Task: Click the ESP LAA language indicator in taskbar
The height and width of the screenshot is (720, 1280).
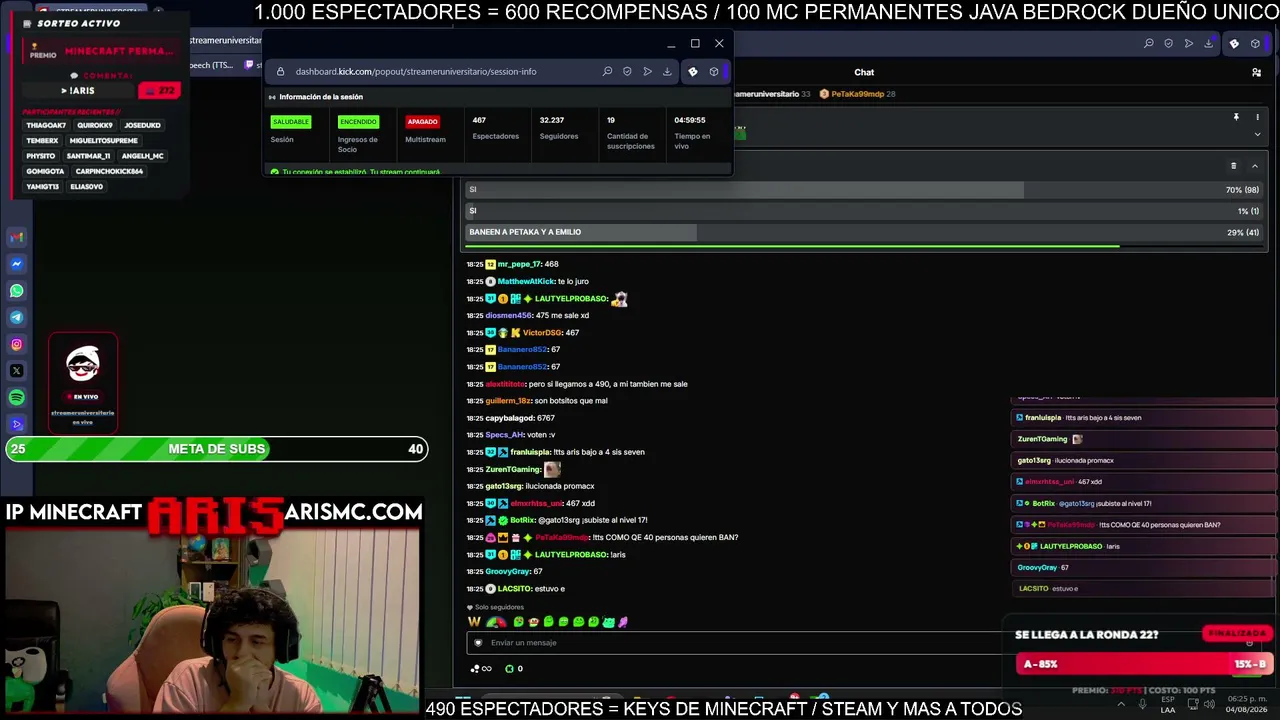Action: [x=1168, y=705]
